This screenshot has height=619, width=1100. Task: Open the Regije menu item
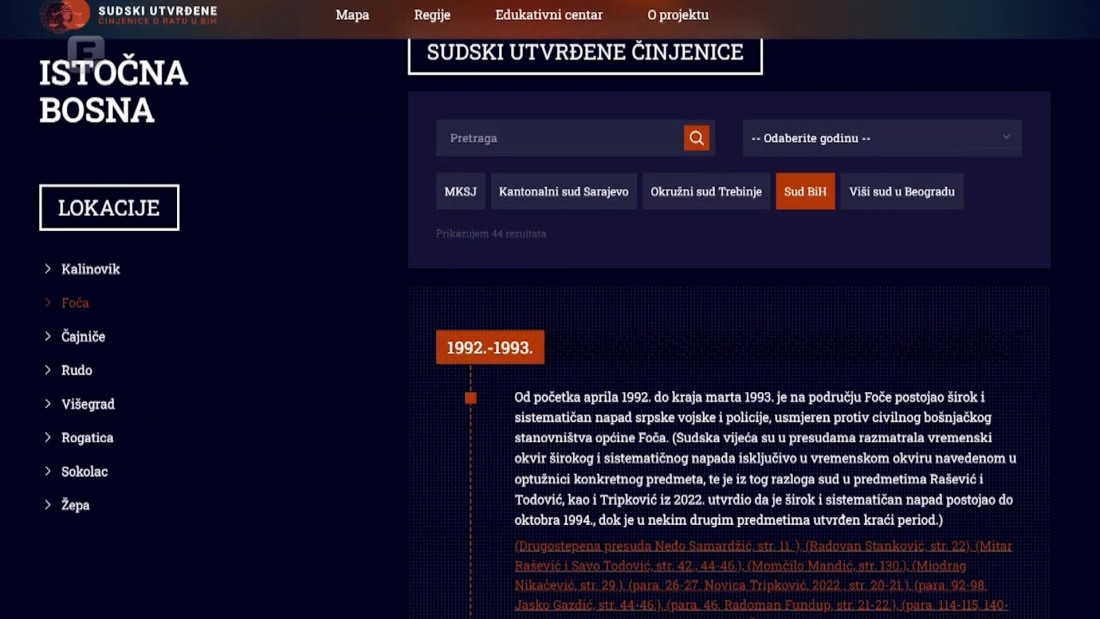click(432, 15)
